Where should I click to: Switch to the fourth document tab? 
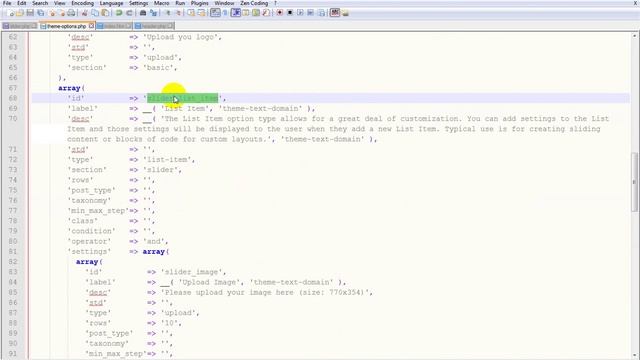(154, 26)
